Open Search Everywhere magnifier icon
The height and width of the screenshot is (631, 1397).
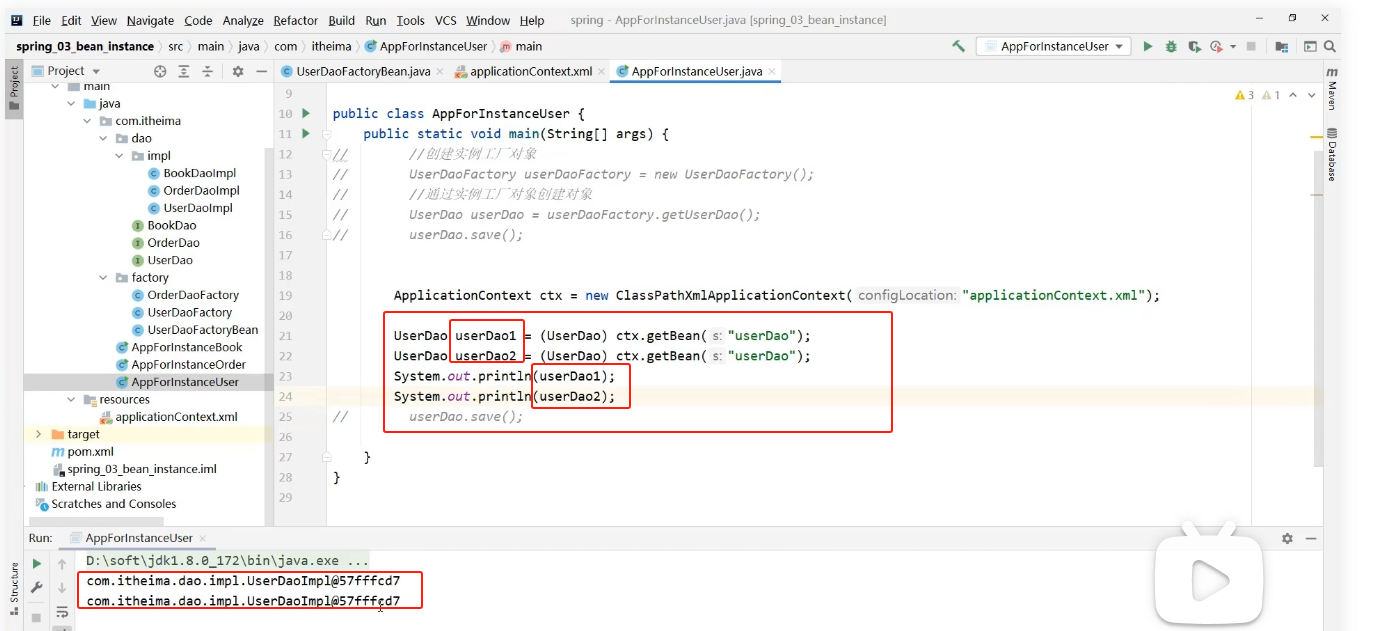coord(1330,46)
